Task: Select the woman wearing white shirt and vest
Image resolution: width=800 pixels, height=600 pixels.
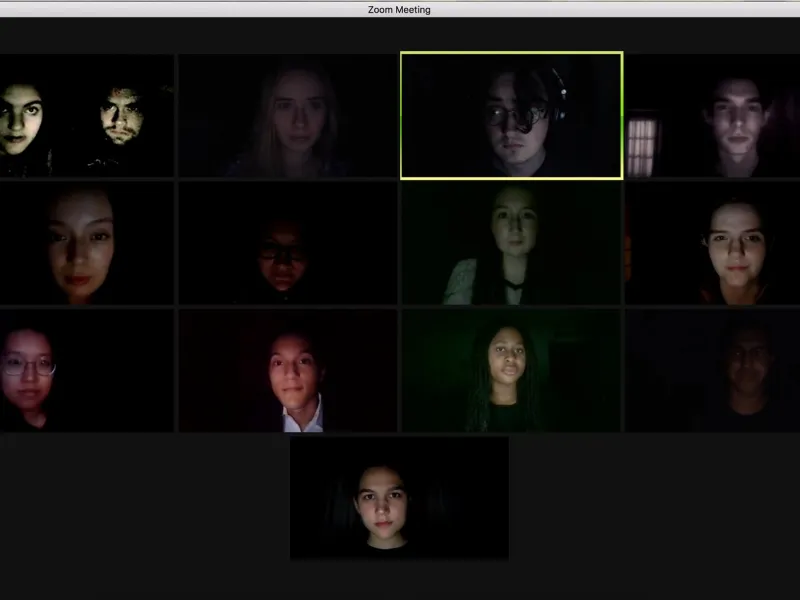Action: 512,243
